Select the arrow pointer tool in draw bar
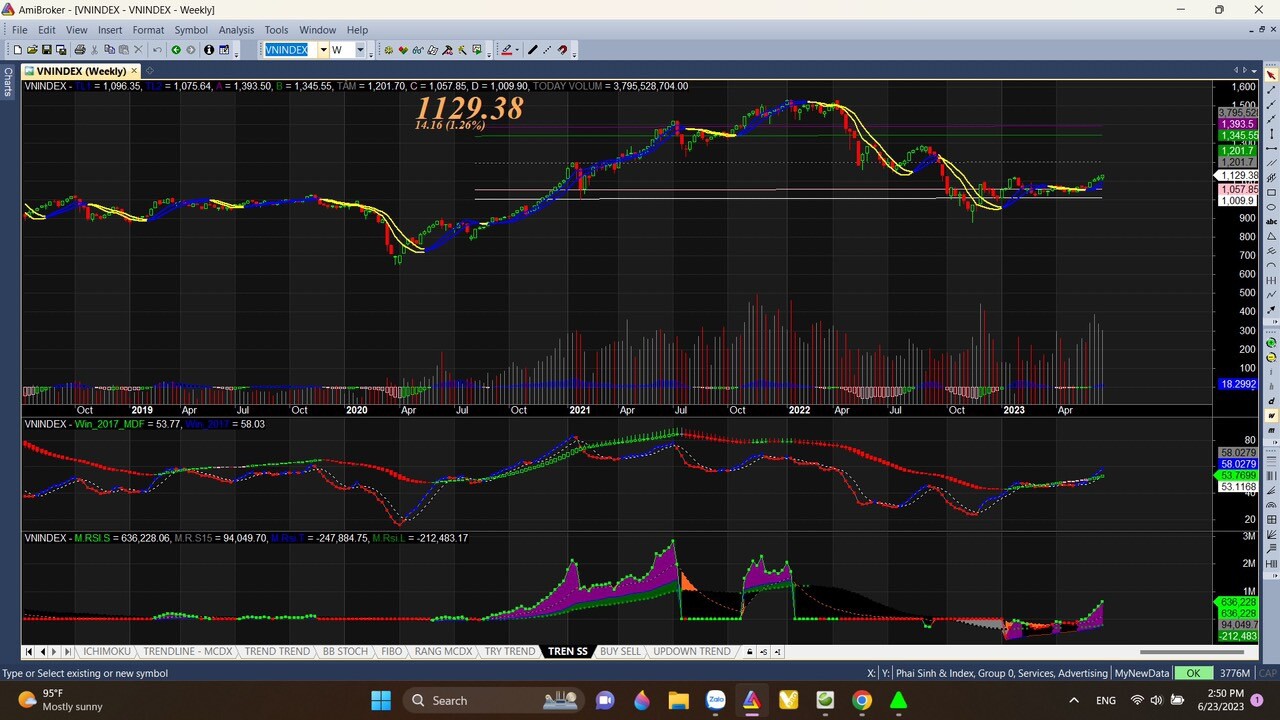Viewport: 1280px width, 720px height. [x=1271, y=75]
